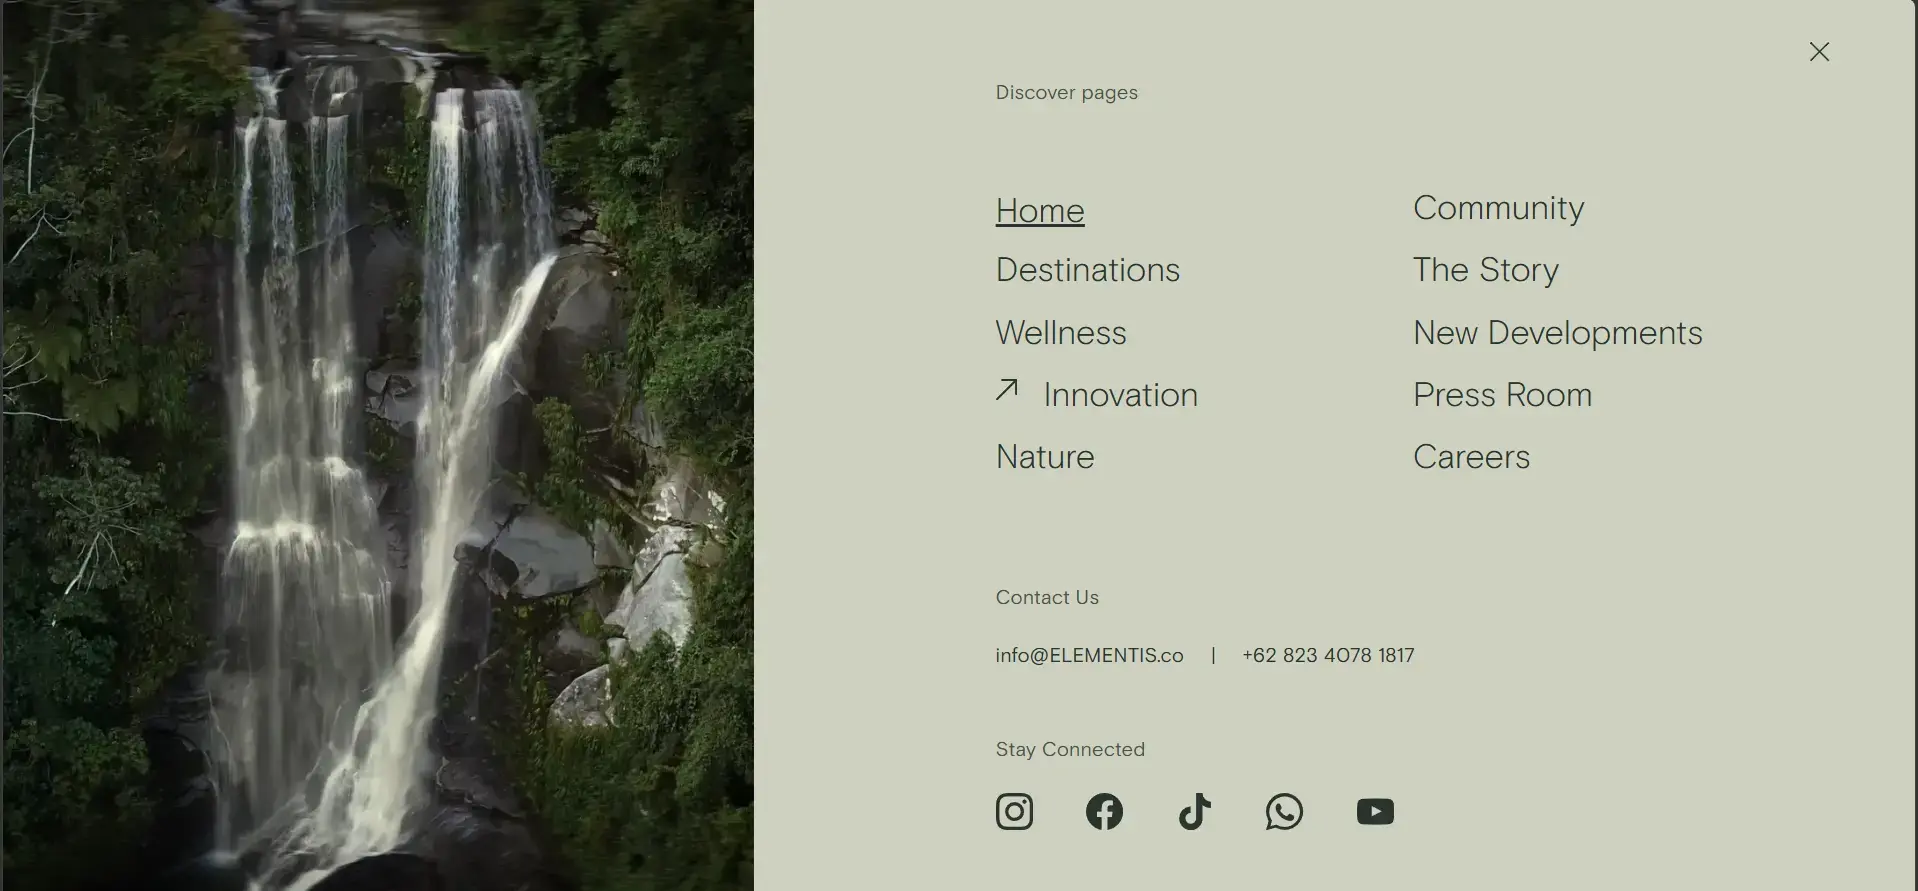Click the 'Contact Us' label
The width and height of the screenshot is (1918, 891).
coord(1047,597)
